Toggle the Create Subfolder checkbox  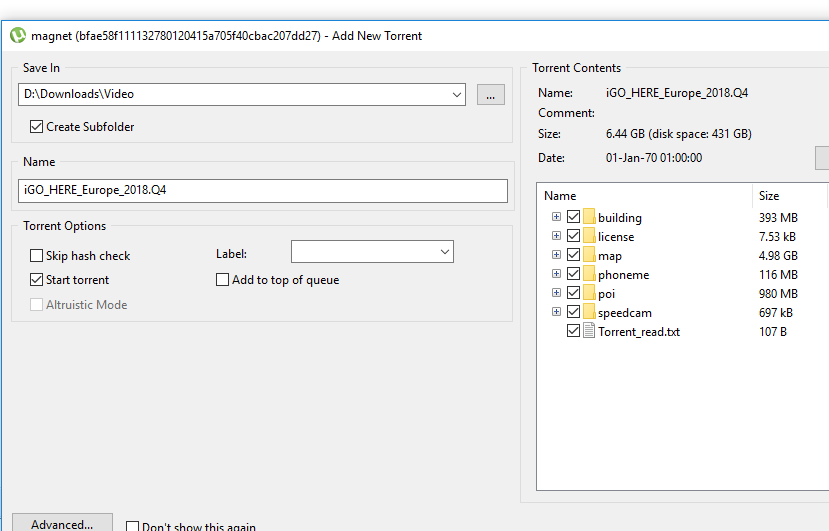tap(36, 126)
